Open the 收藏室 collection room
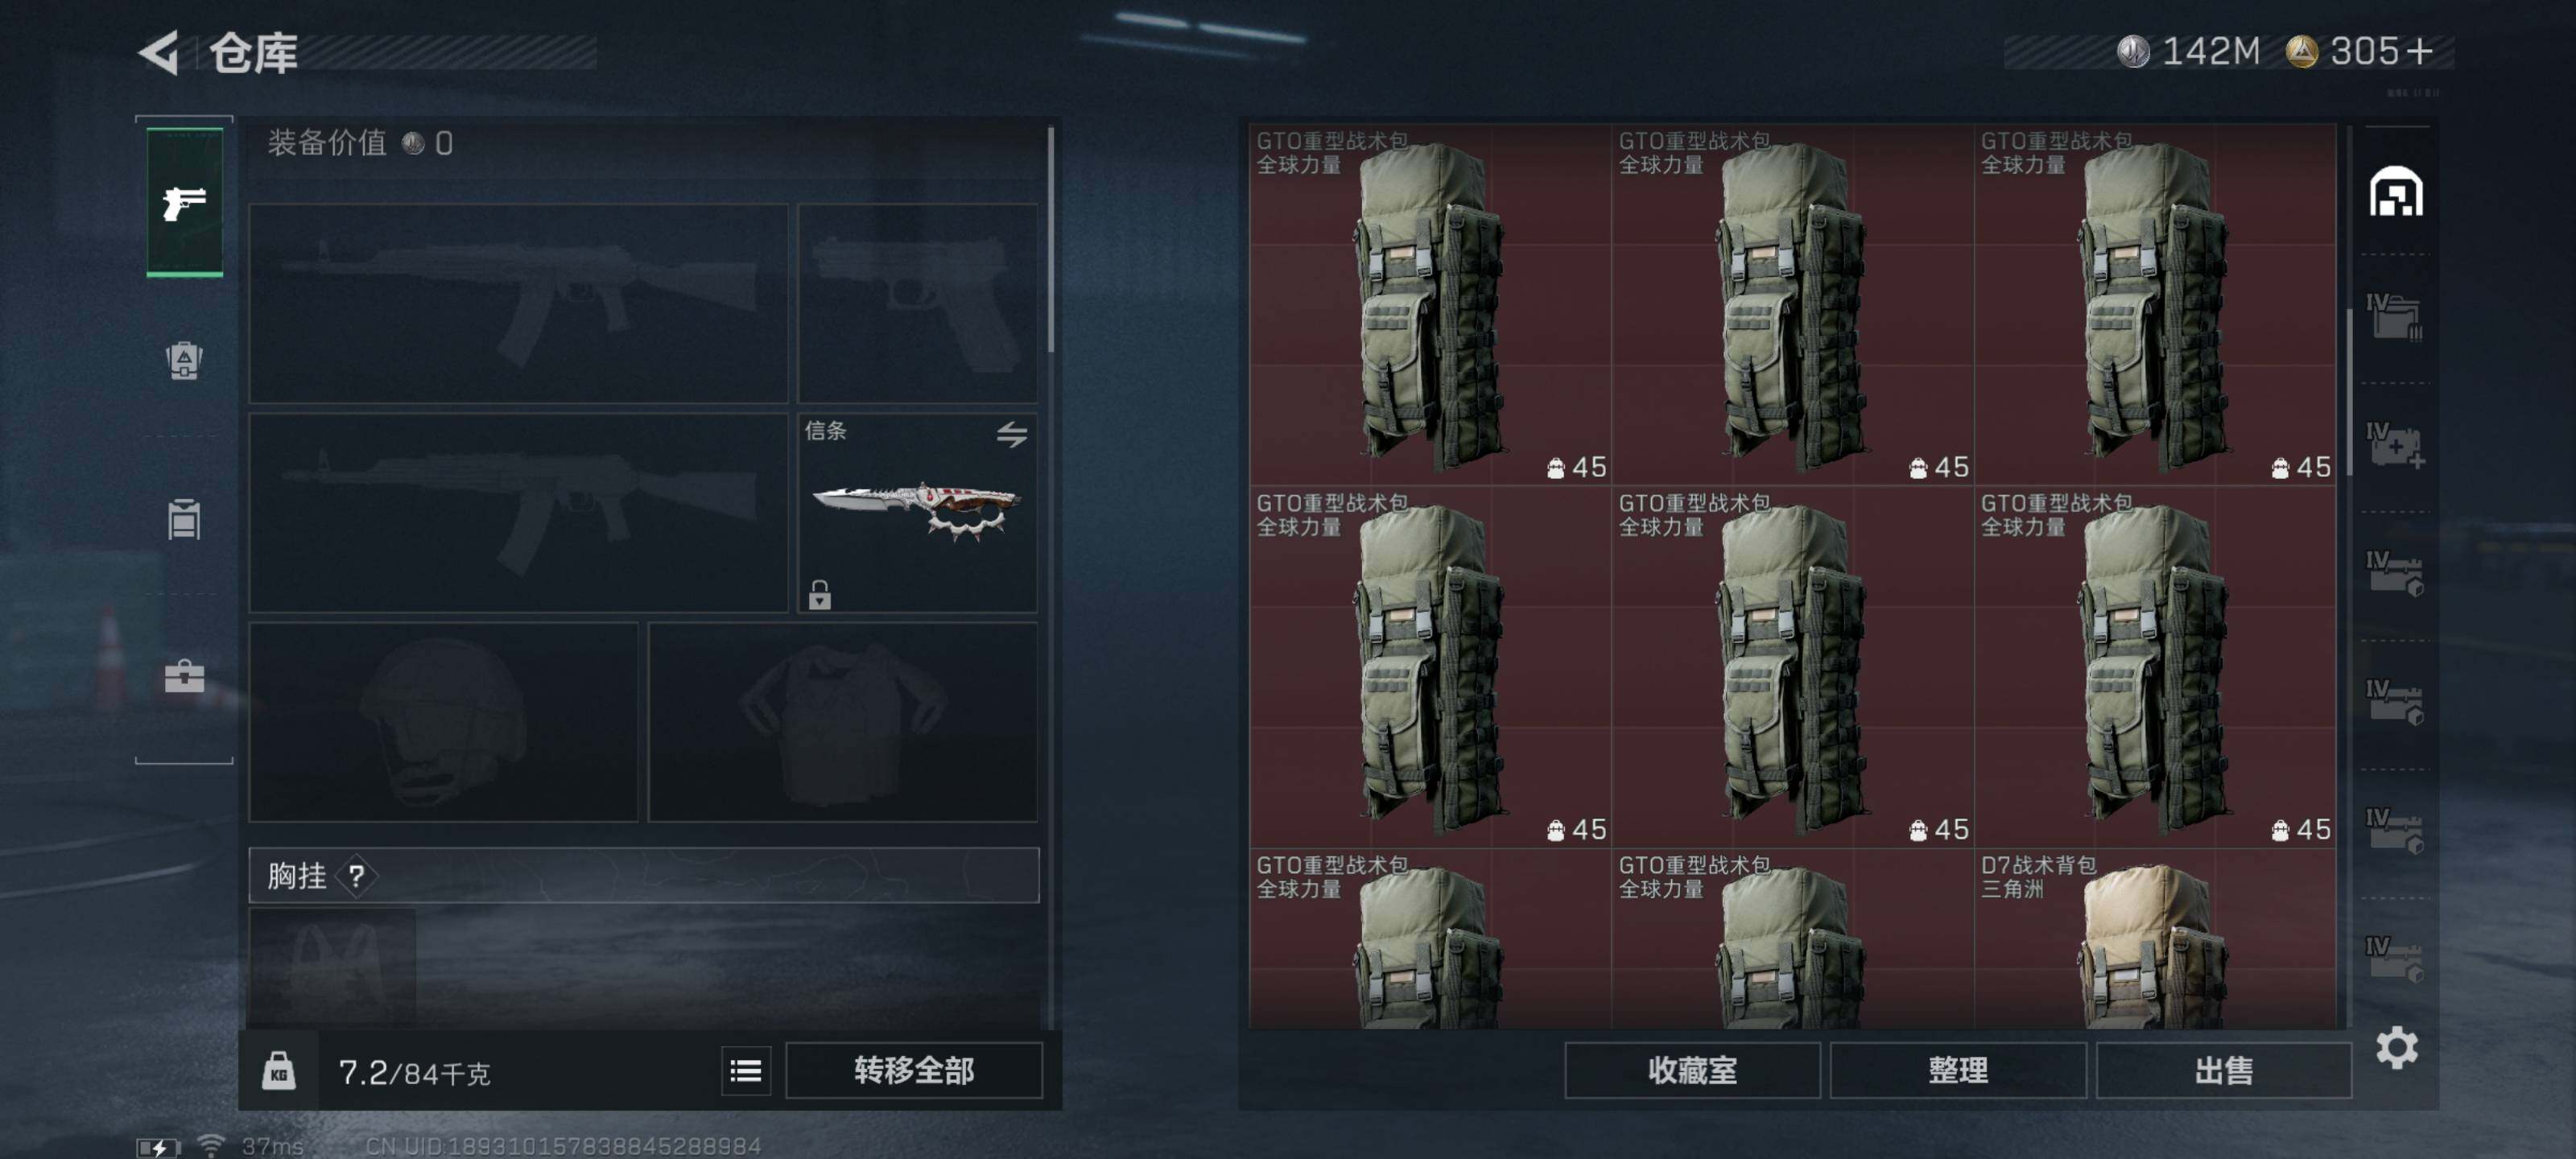The image size is (2576, 1159). 1692,1071
